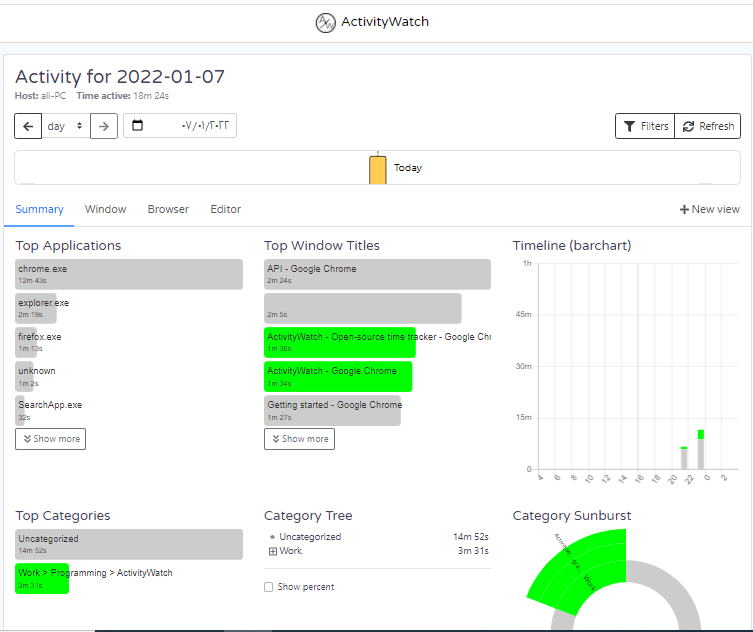Select the chrome.exe application bar
The width and height of the screenshot is (753, 632).
pyautogui.click(x=129, y=274)
